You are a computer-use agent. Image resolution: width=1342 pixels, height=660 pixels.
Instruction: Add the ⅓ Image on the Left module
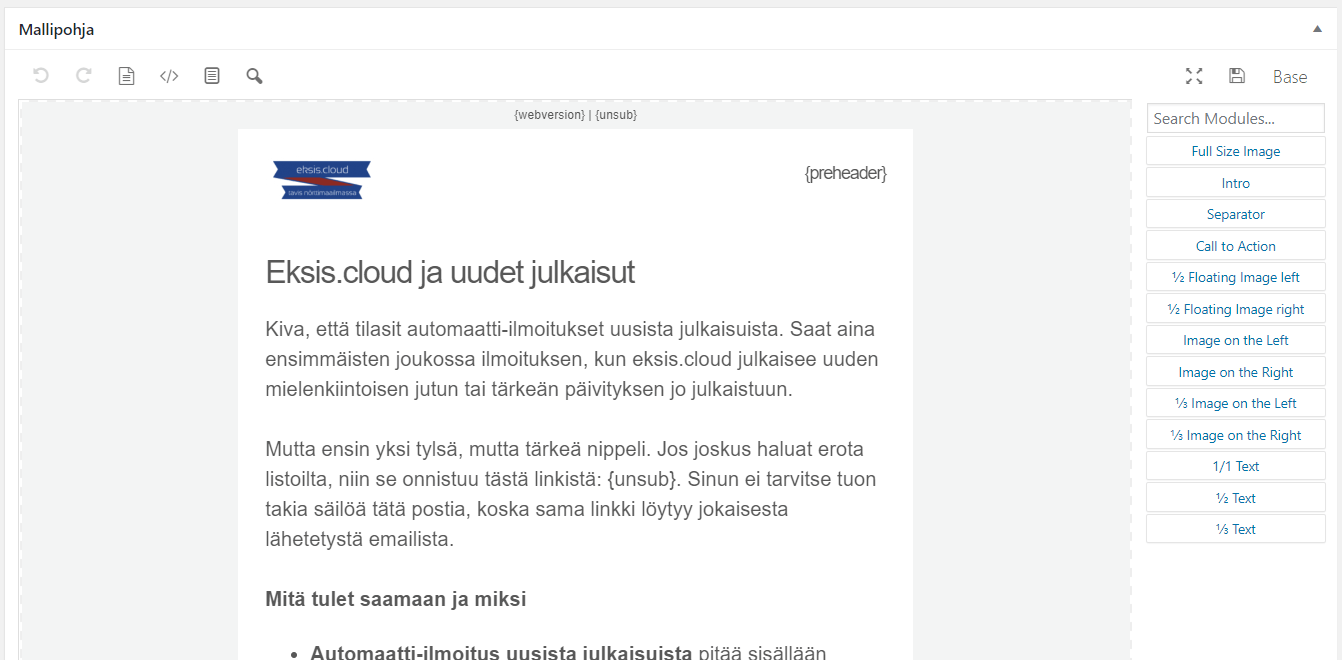point(1235,402)
